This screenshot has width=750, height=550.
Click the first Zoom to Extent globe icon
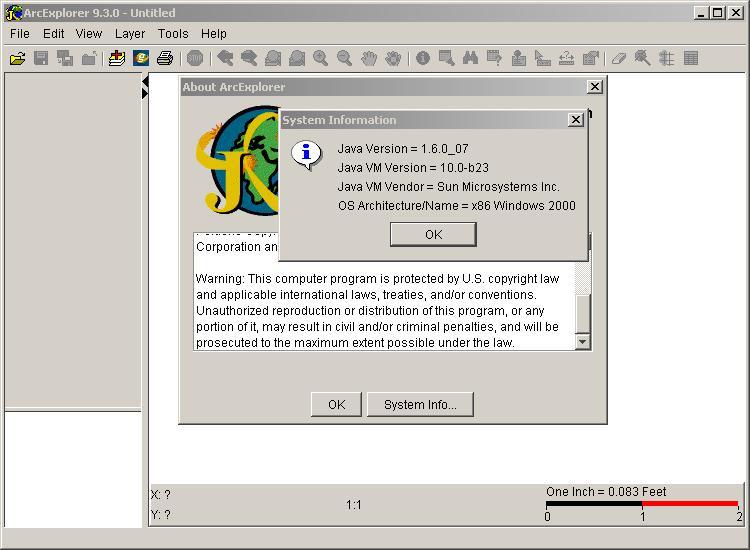(273, 59)
